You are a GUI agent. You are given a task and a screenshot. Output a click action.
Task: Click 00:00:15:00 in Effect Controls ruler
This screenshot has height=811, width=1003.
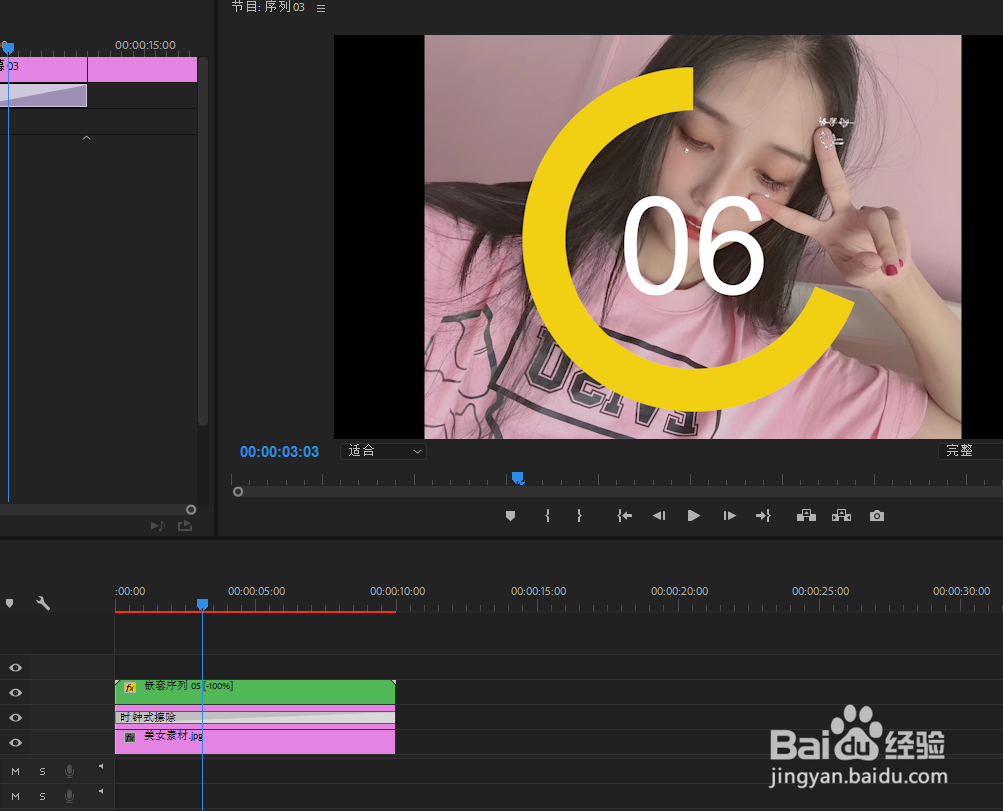145,45
